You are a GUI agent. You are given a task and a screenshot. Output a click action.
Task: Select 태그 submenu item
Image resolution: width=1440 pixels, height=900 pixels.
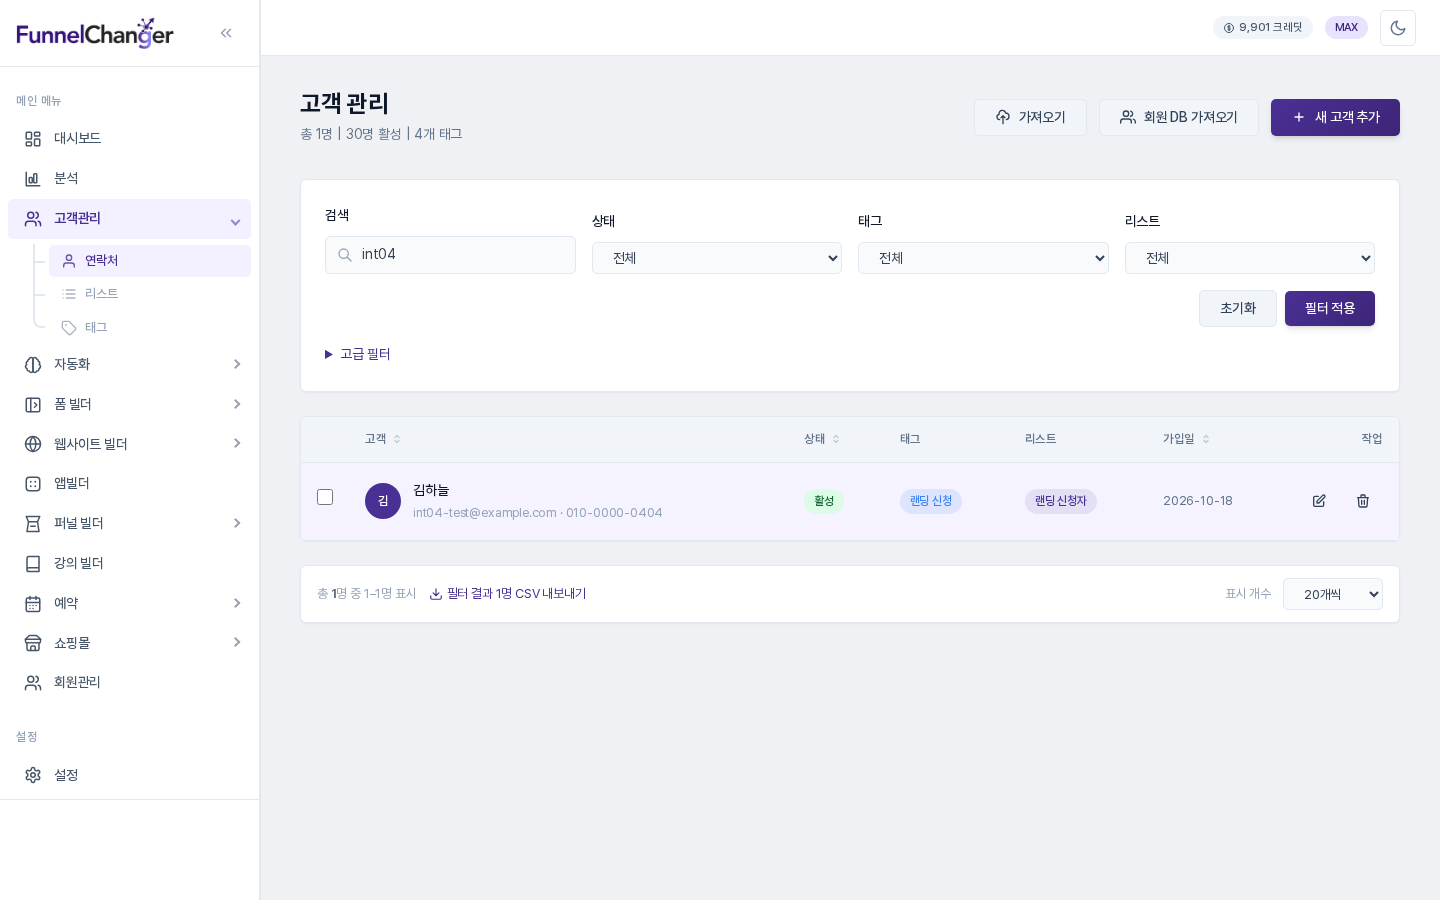(150, 328)
